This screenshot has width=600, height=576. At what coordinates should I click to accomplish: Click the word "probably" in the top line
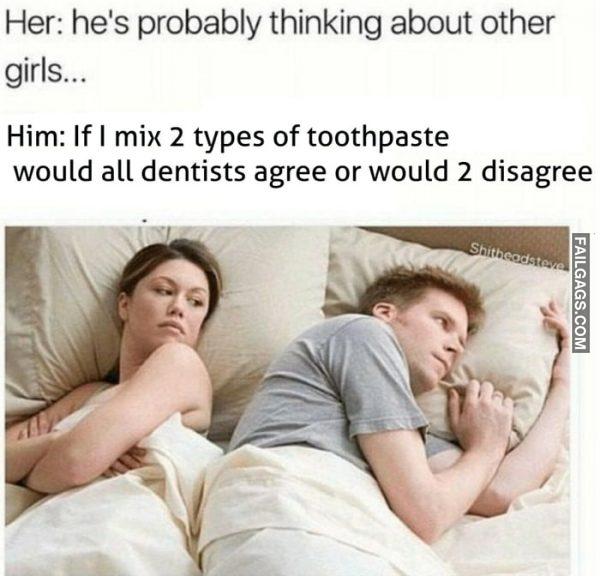(x=202, y=25)
